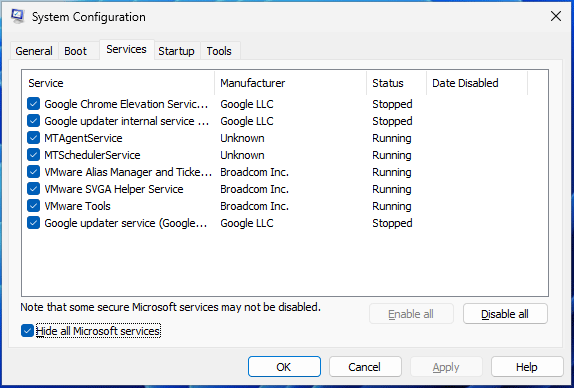Close the System Configuration window

(x=556, y=16)
